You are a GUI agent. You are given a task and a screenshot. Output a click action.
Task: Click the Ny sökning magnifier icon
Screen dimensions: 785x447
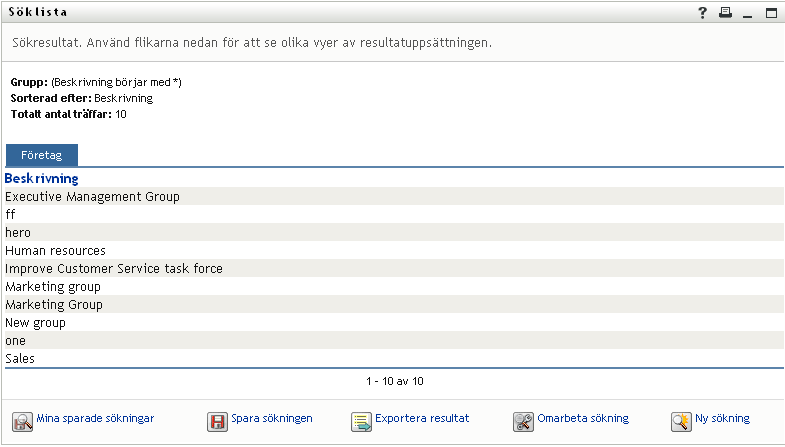[x=681, y=421]
